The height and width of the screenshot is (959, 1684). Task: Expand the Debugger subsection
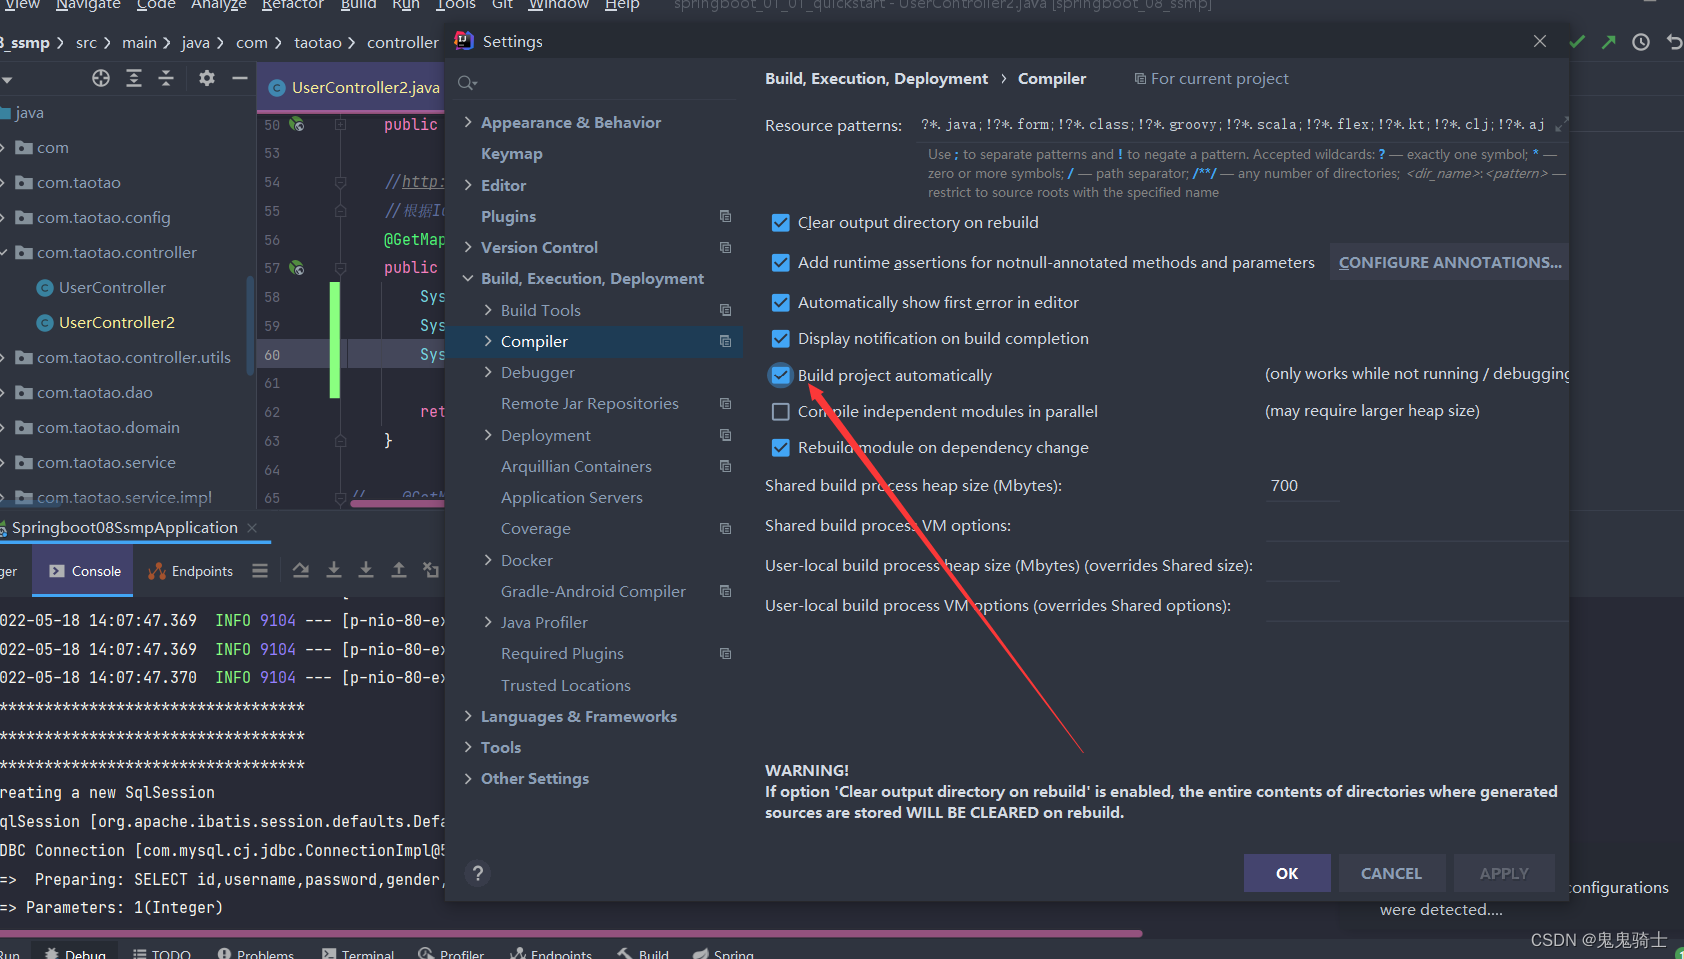pyautogui.click(x=488, y=372)
